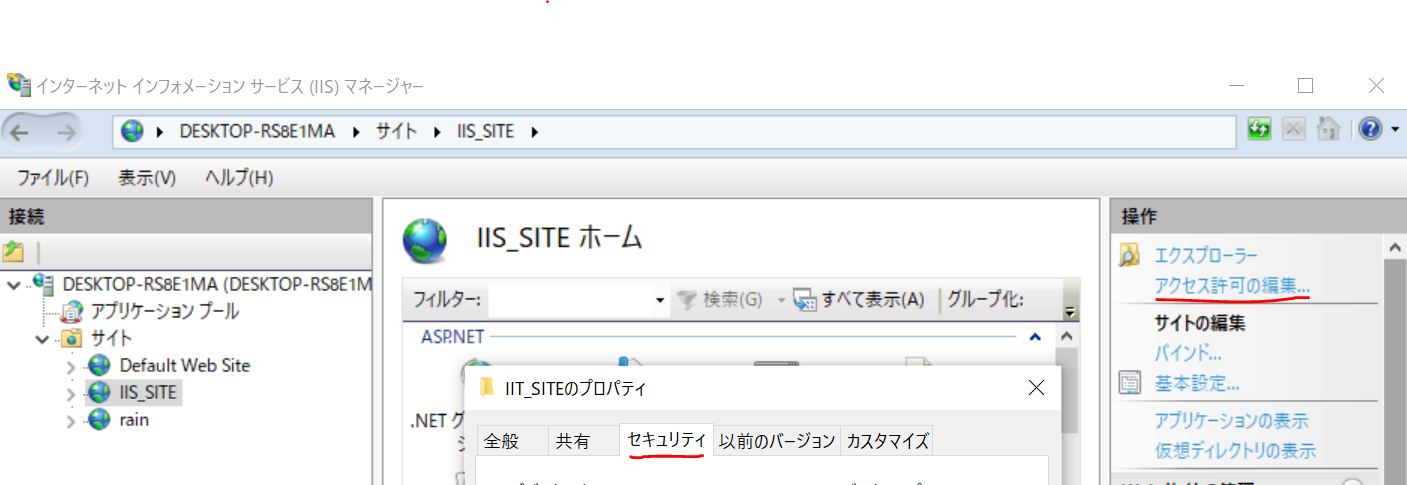Image resolution: width=1407 pixels, height=485 pixels.
Task: Click the Back navigation arrow
Action: point(21,132)
